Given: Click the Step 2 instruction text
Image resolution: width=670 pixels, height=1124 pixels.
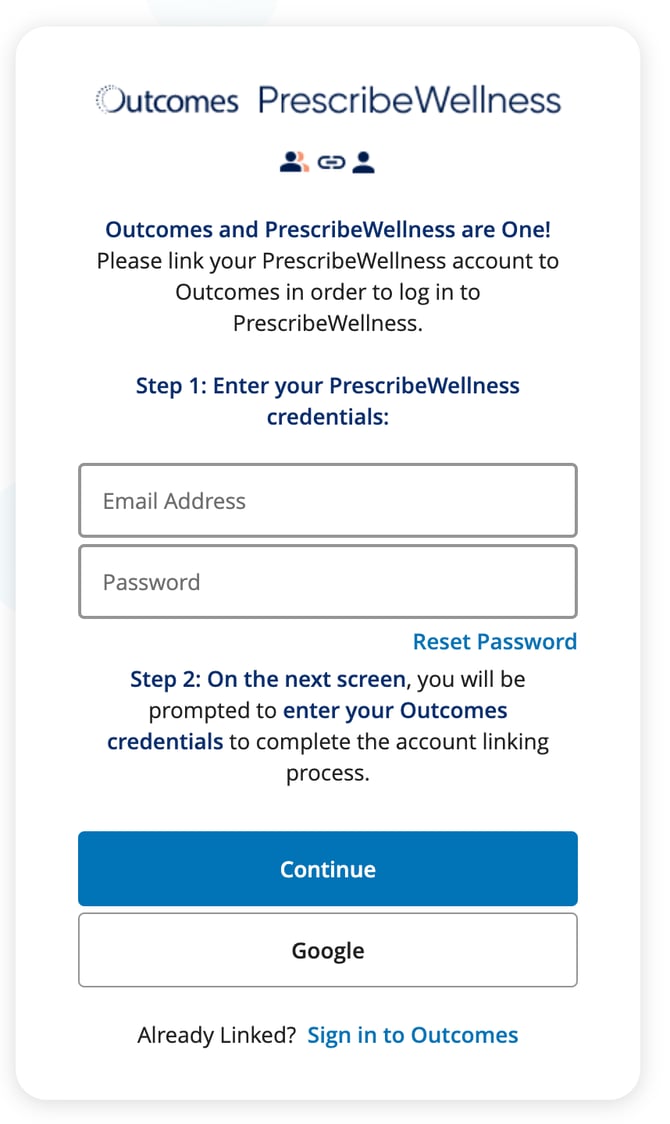Looking at the screenshot, I should [x=328, y=725].
